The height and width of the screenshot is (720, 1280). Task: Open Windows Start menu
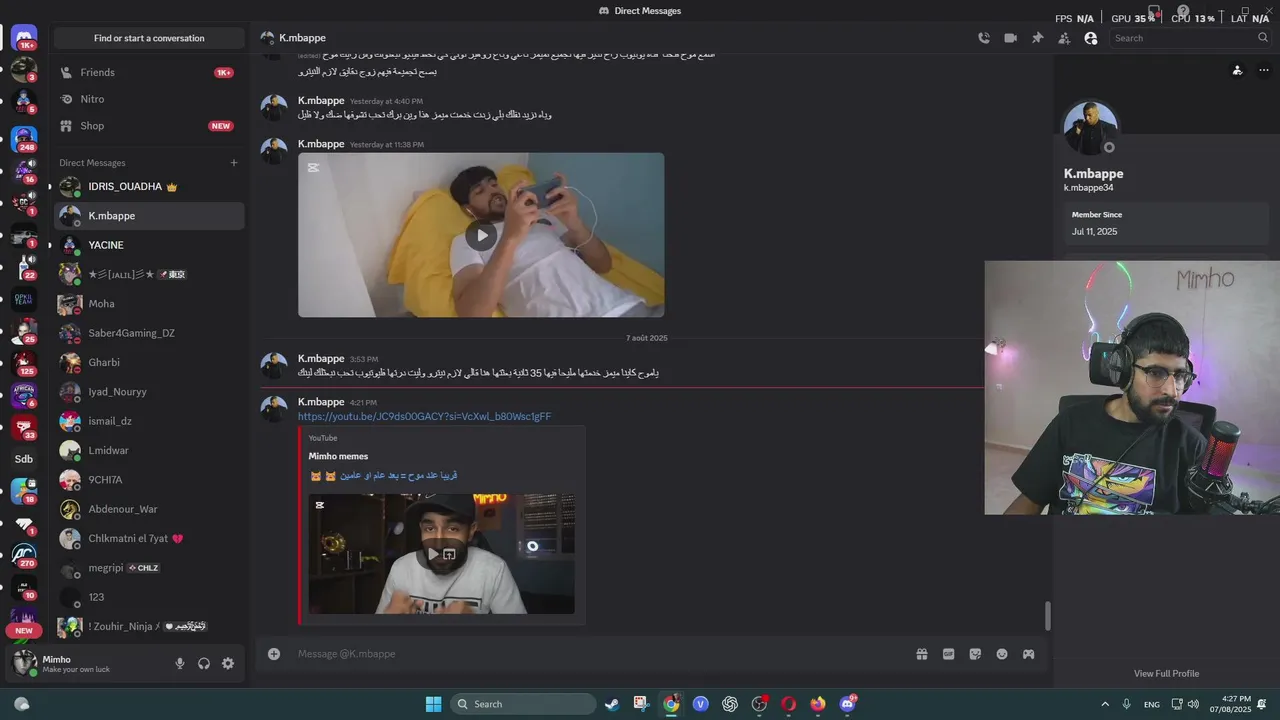(x=433, y=704)
